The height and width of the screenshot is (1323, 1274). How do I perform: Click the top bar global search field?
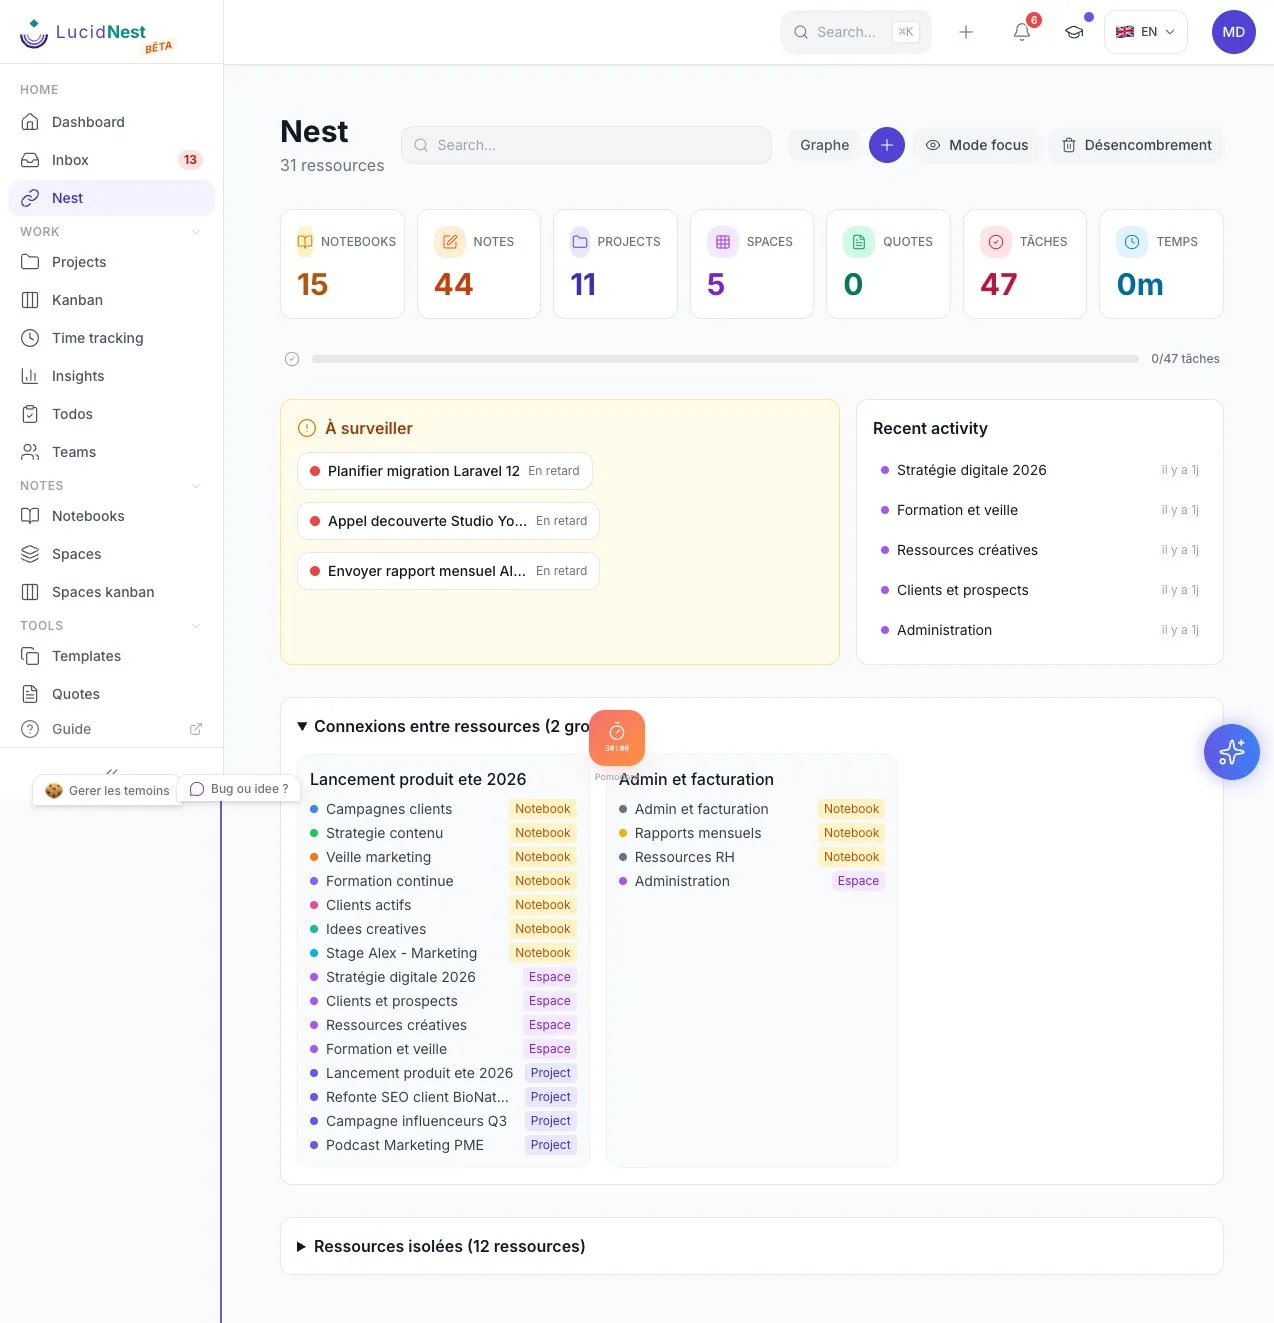coord(856,32)
